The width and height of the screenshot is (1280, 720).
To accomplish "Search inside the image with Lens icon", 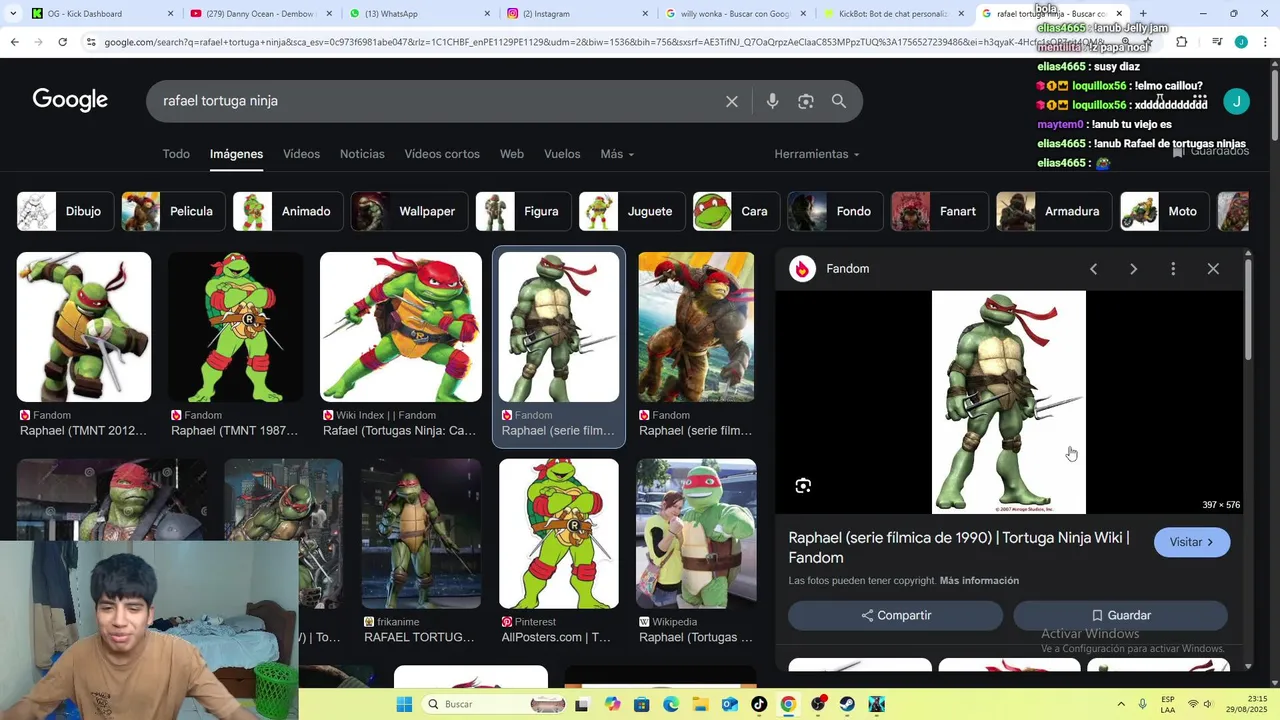I will pos(803,486).
